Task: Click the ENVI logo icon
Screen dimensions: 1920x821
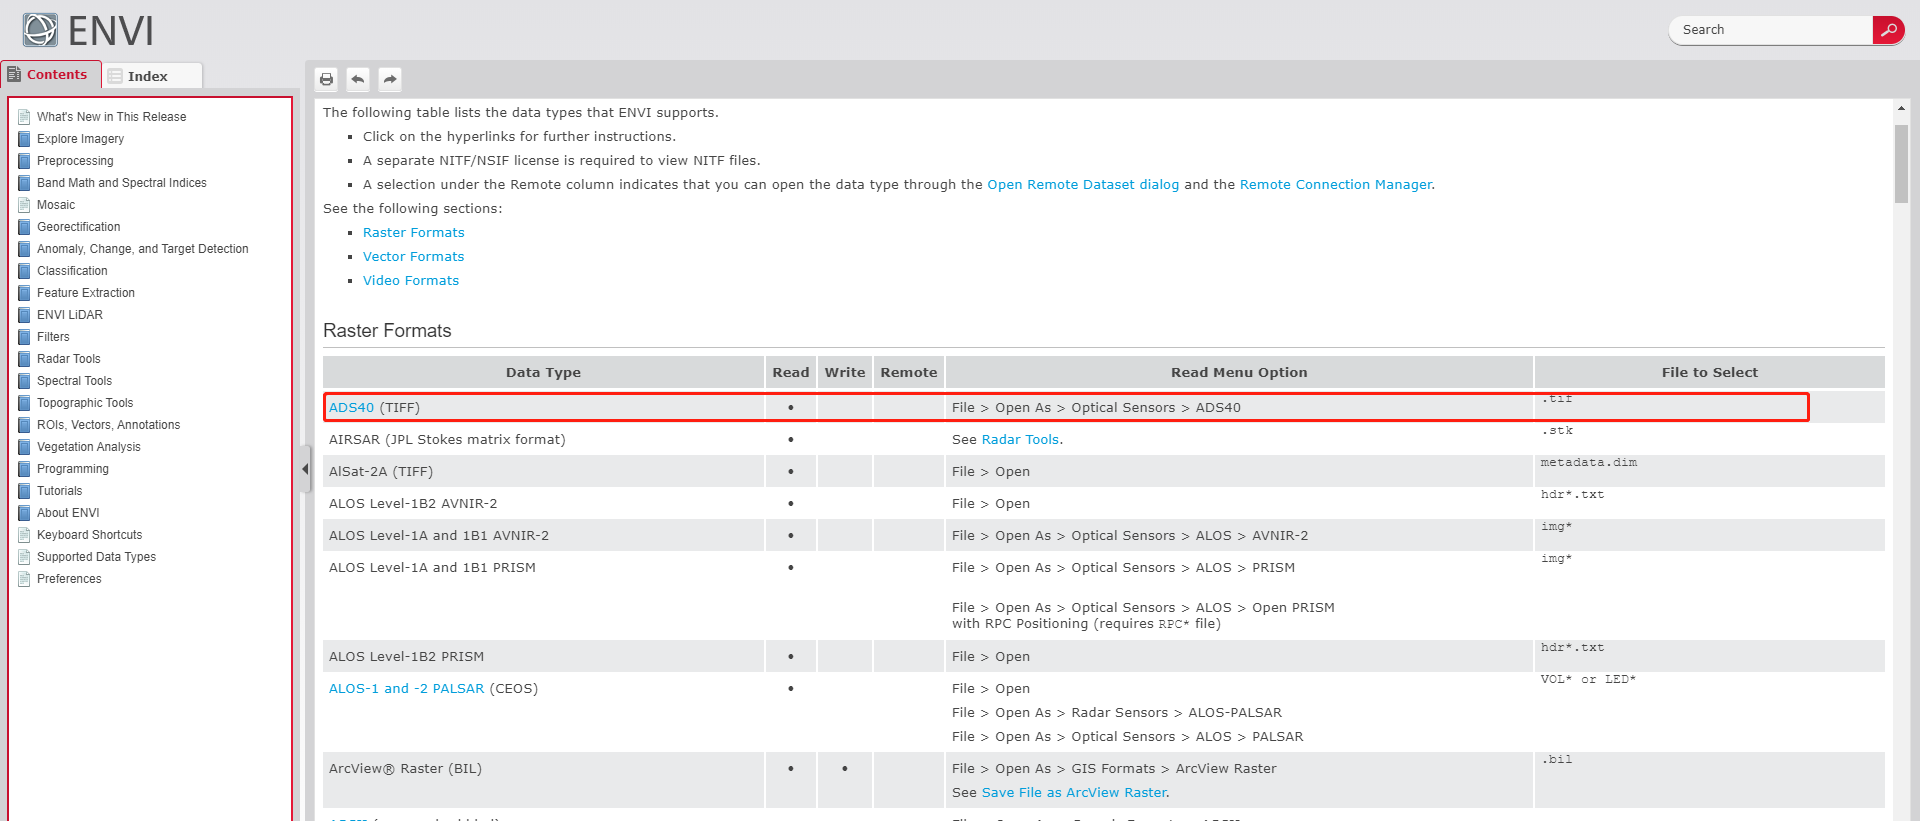Action: click(40, 30)
